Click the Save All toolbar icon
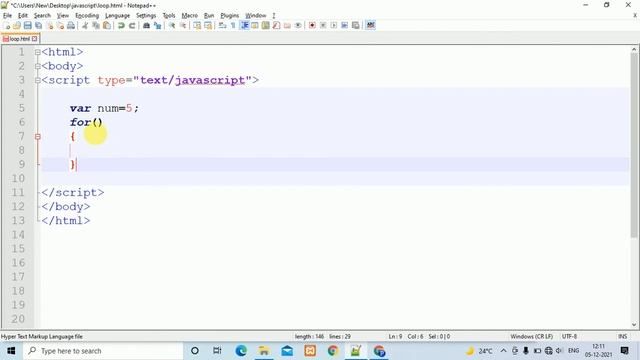Image resolution: width=640 pixels, height=360 pixels. click(38, 25)
